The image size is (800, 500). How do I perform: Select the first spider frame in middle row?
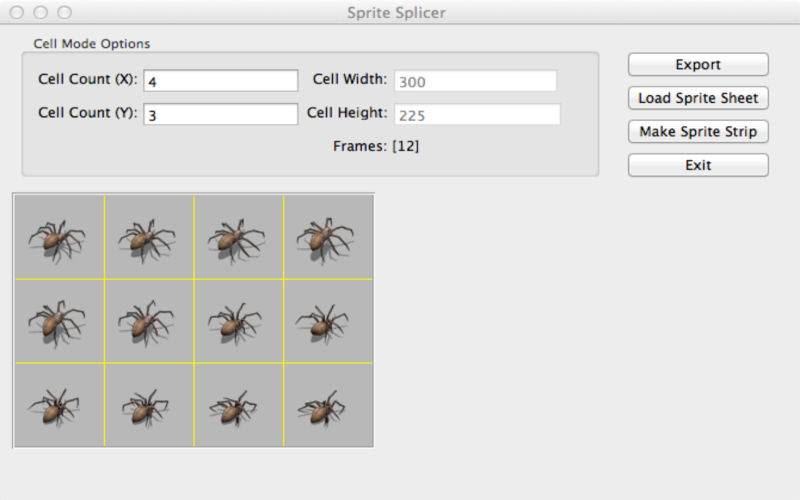[x=59, y=321]
